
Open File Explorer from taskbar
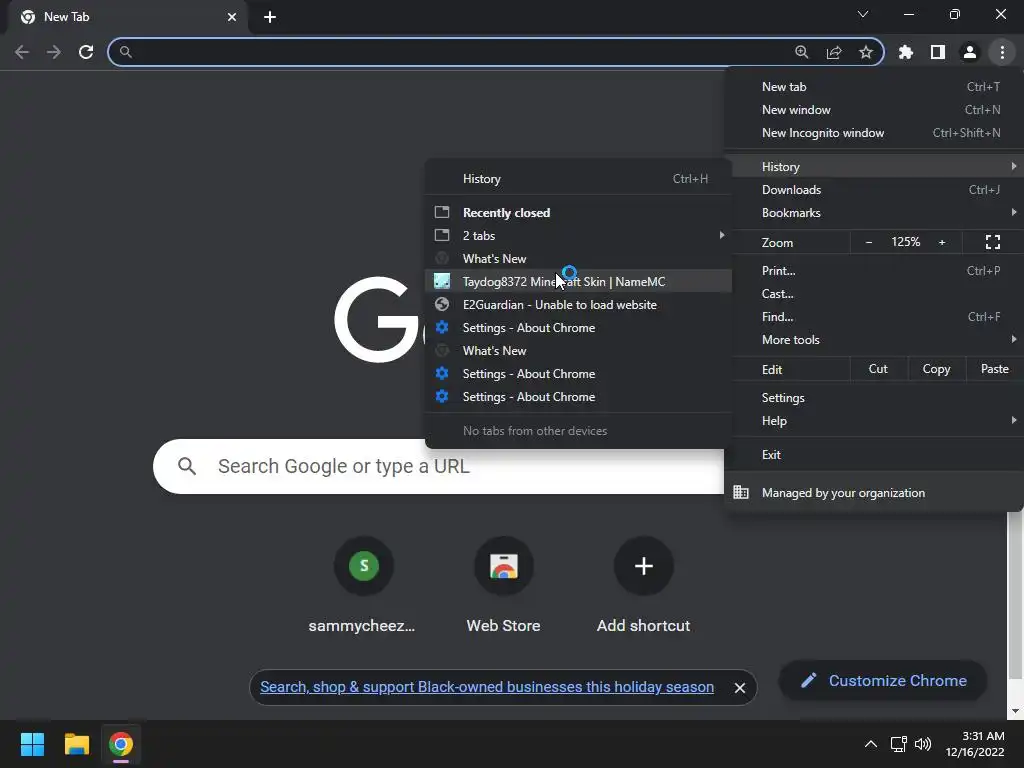coord(76,744)
